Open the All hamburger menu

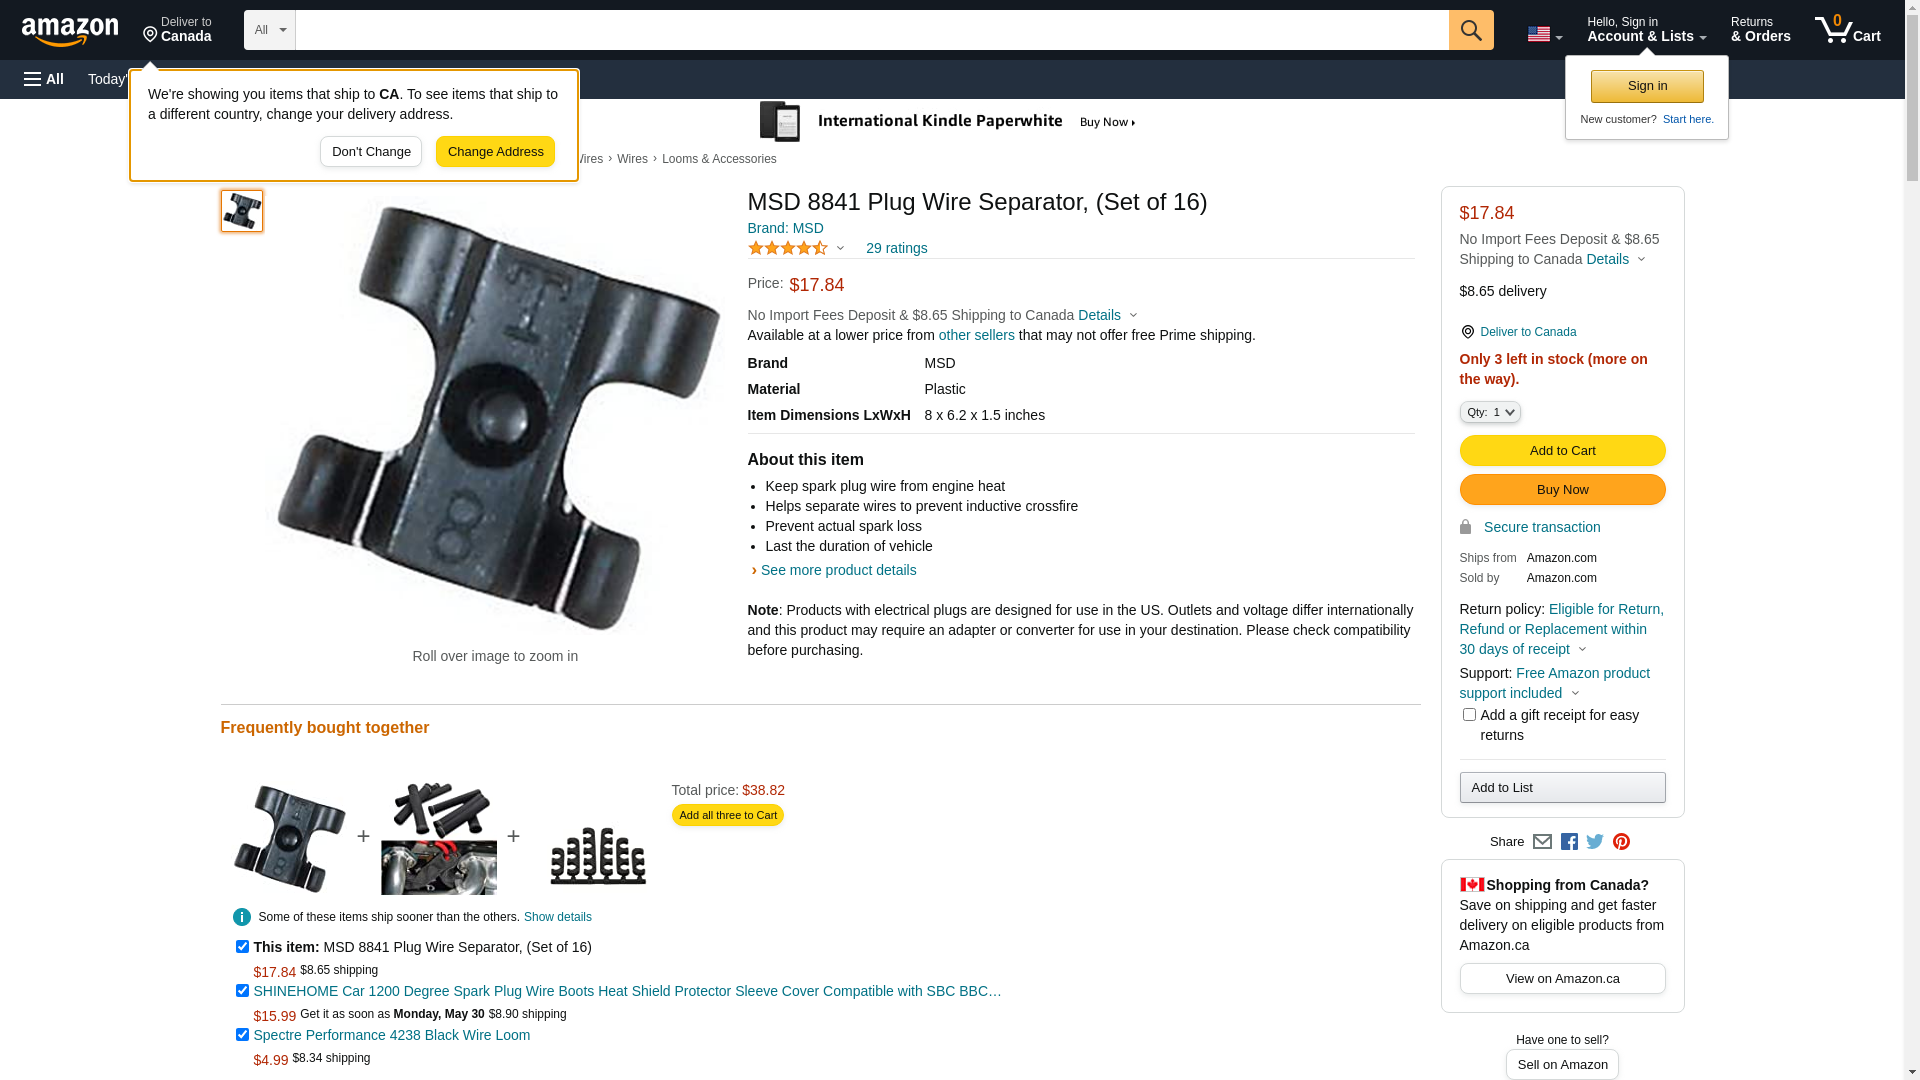pyautogui.click(x=44, y=79)
